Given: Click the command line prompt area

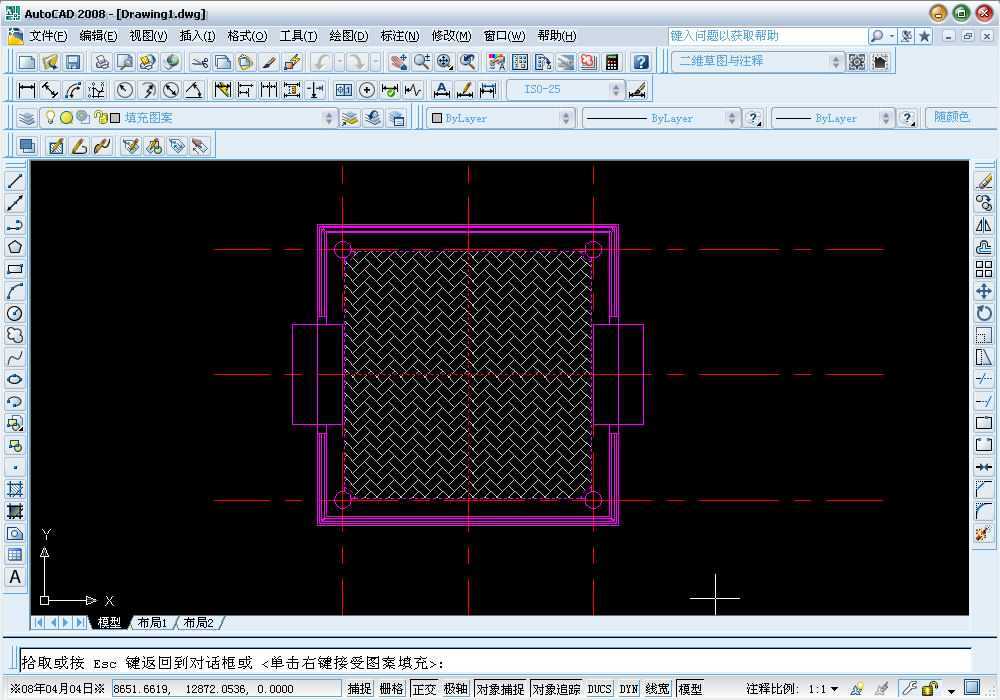Looking at the screenshot, I should (x=495, y=663).
